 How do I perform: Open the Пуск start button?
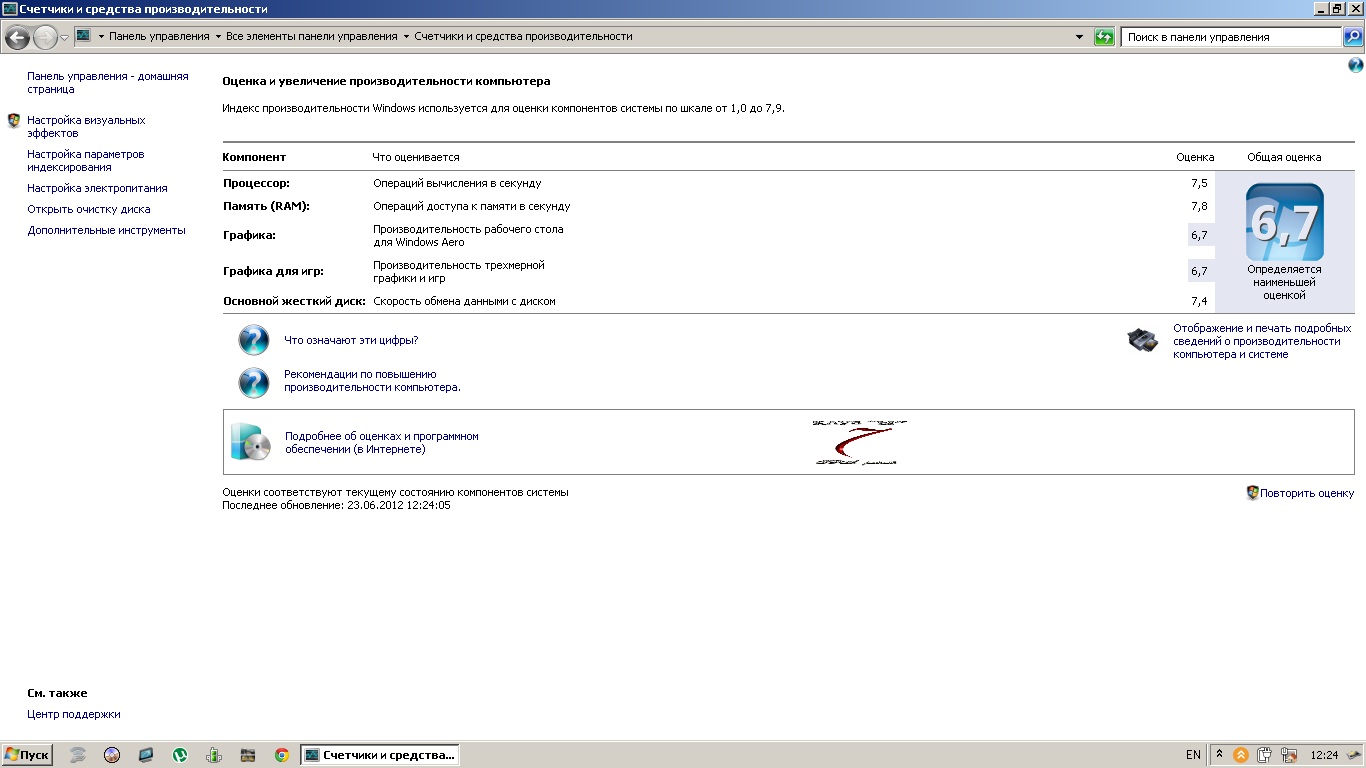[27, 755]
